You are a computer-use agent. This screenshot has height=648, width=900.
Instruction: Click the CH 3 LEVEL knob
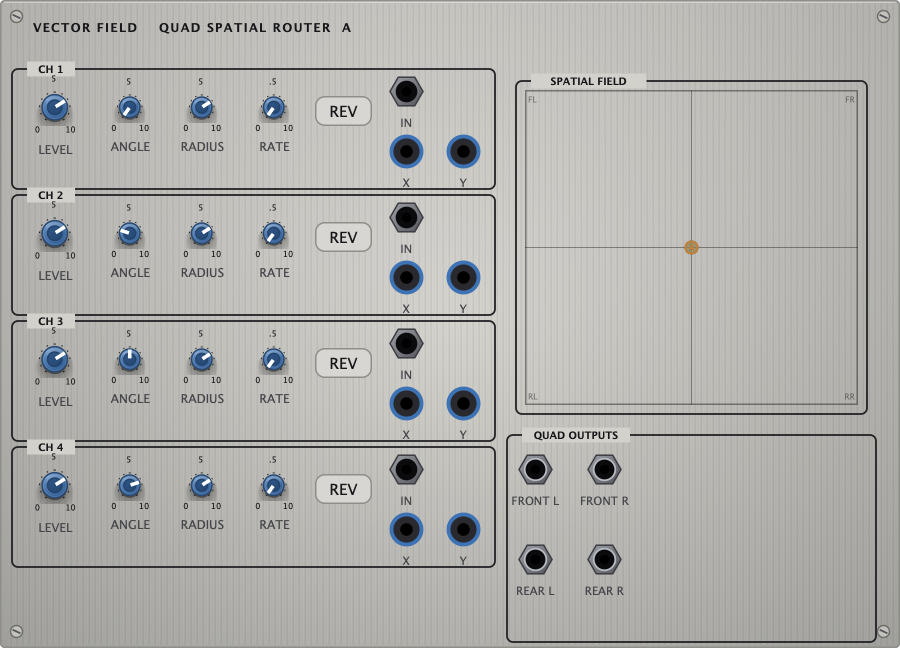click(x=55, y=360)
